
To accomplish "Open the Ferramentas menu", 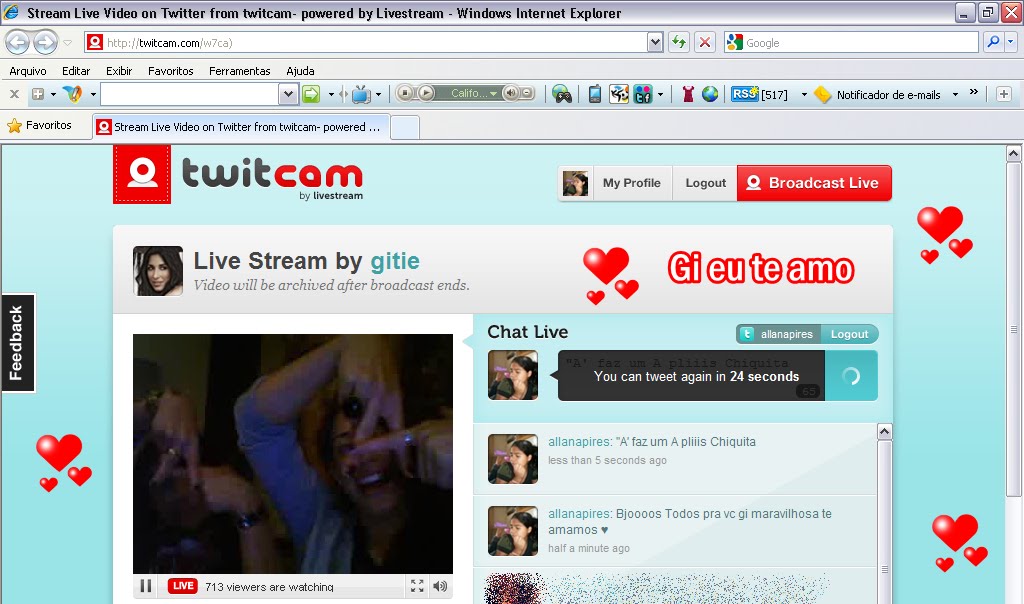I will point(240,71).
